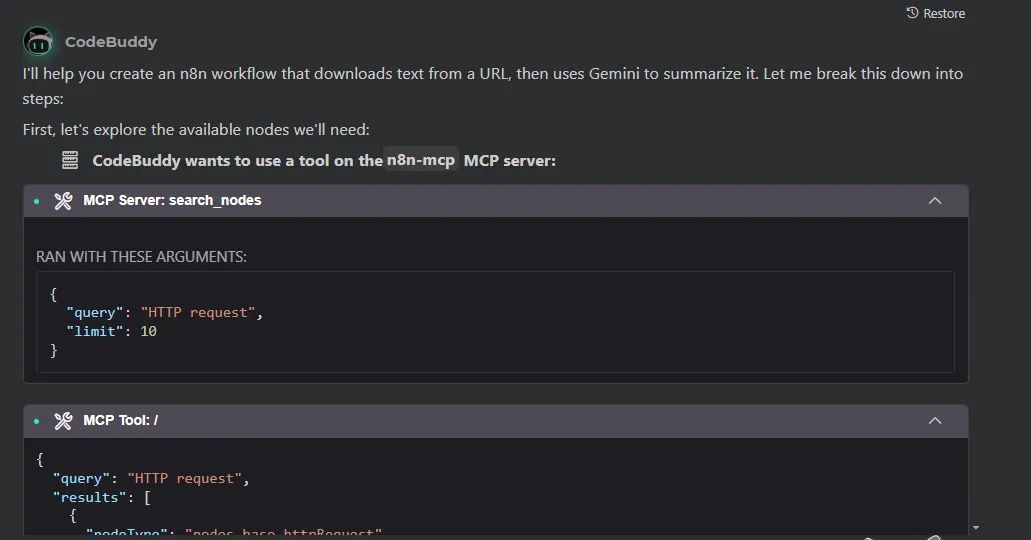This screenshot has height=540, width=1031.
Task: Click the wrench icon beside MCP Server: search_nodes
Action: pyautogui.click(x=63, y=201)
